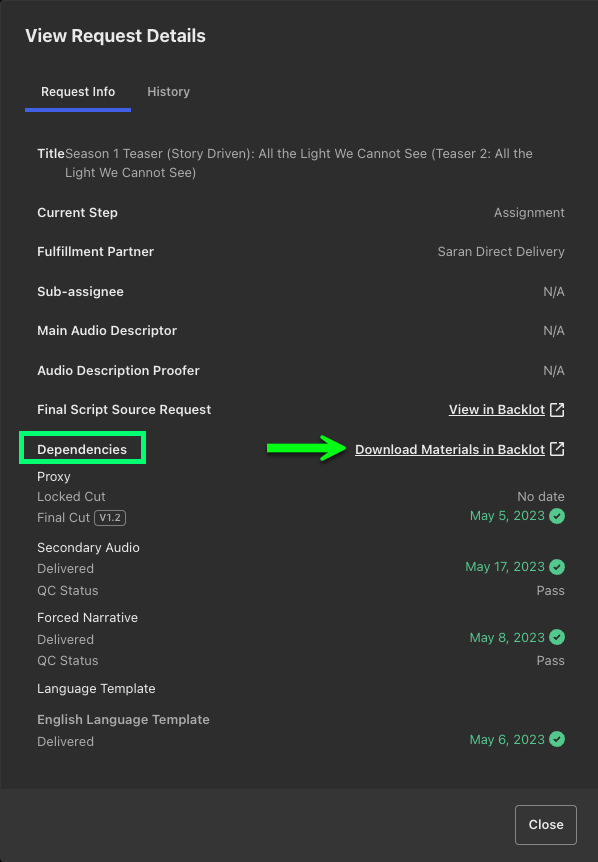Click the May 5, 2023 Final Cut date

pos(507,516)
